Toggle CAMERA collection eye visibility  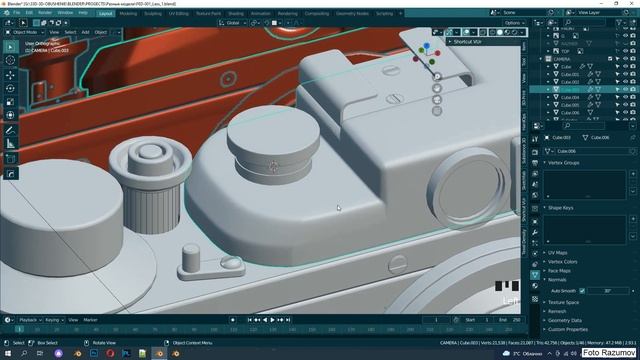click(625, 59)
